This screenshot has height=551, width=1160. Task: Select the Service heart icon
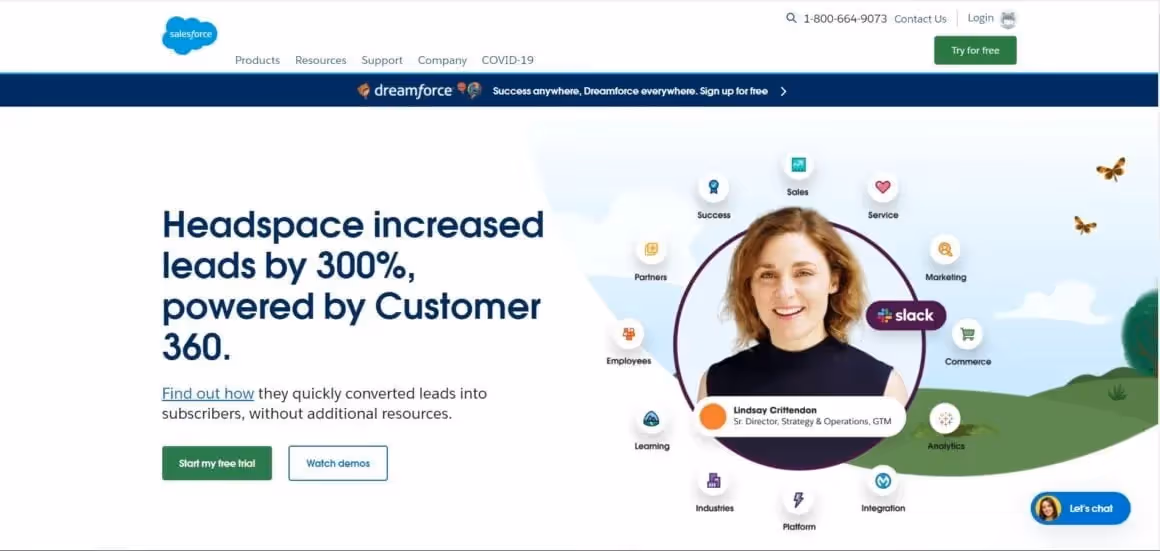pyautogui.click(x=883, y=187)
